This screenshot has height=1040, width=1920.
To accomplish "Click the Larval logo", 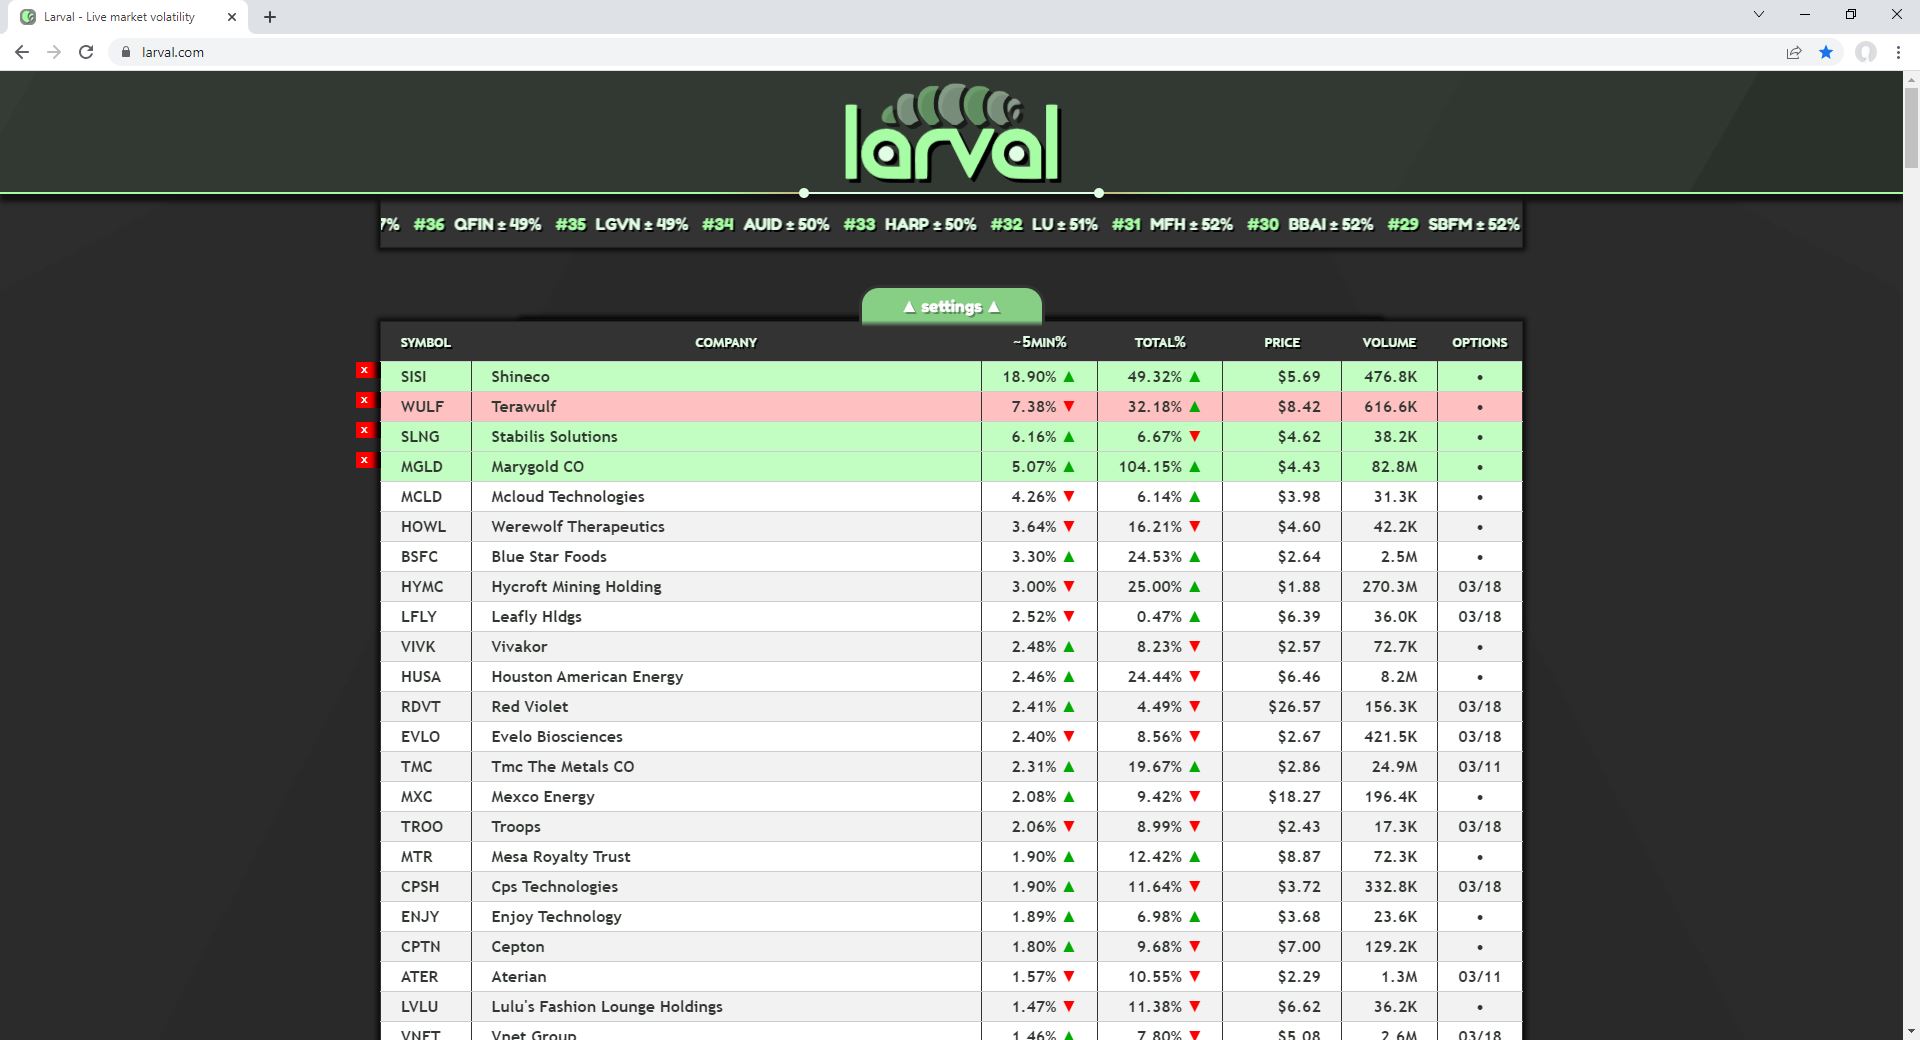I will coord(951,133).
